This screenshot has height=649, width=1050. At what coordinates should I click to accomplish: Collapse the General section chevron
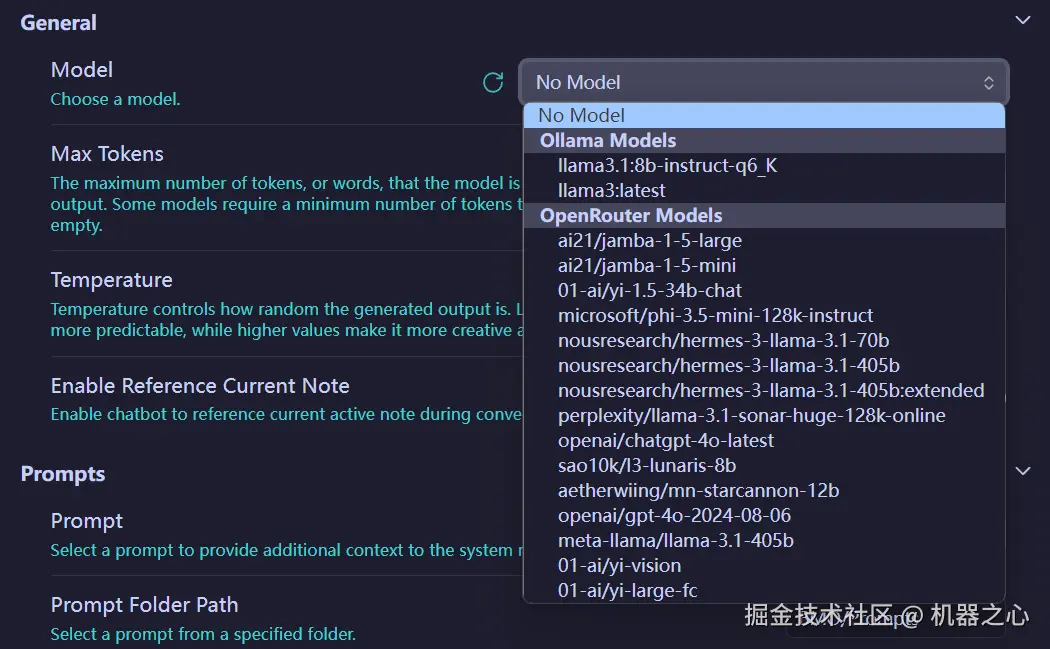pos(1022,20)
